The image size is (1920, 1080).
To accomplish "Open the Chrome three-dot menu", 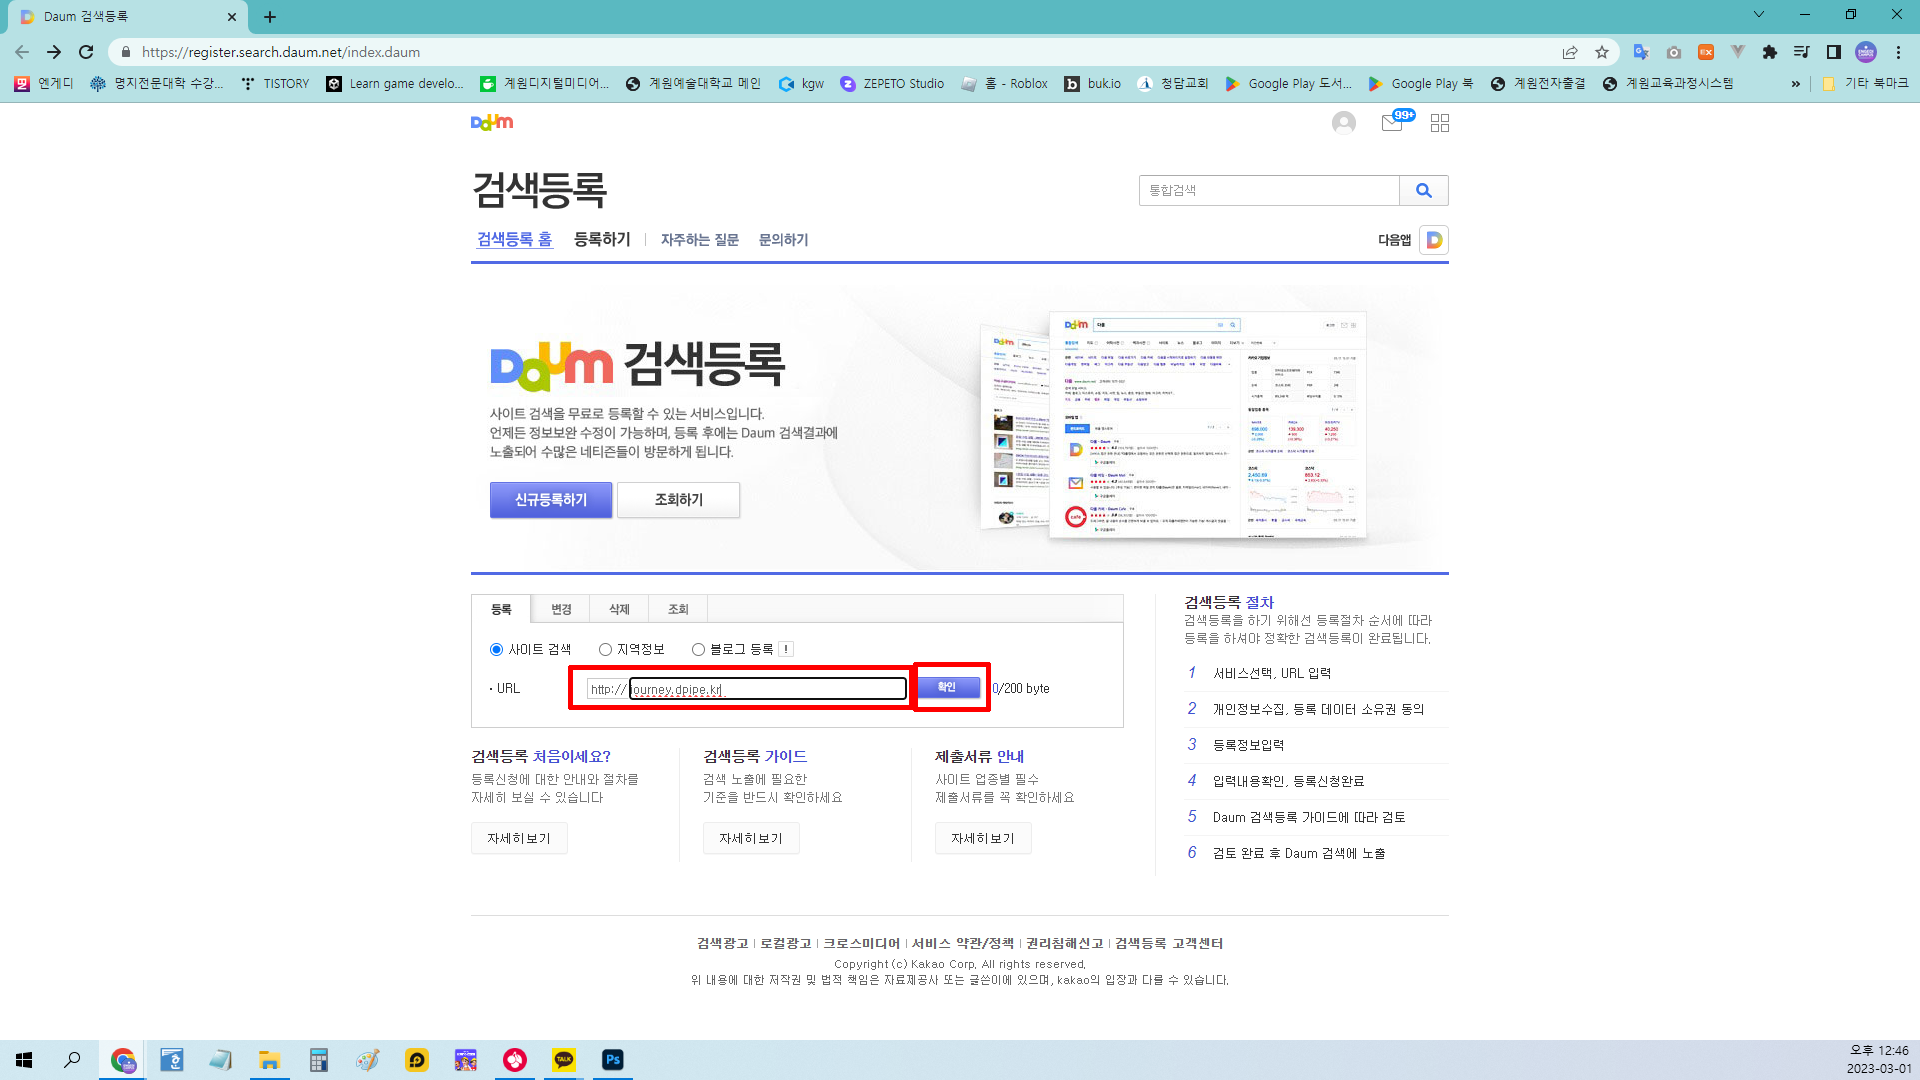I will [1898, 52].
